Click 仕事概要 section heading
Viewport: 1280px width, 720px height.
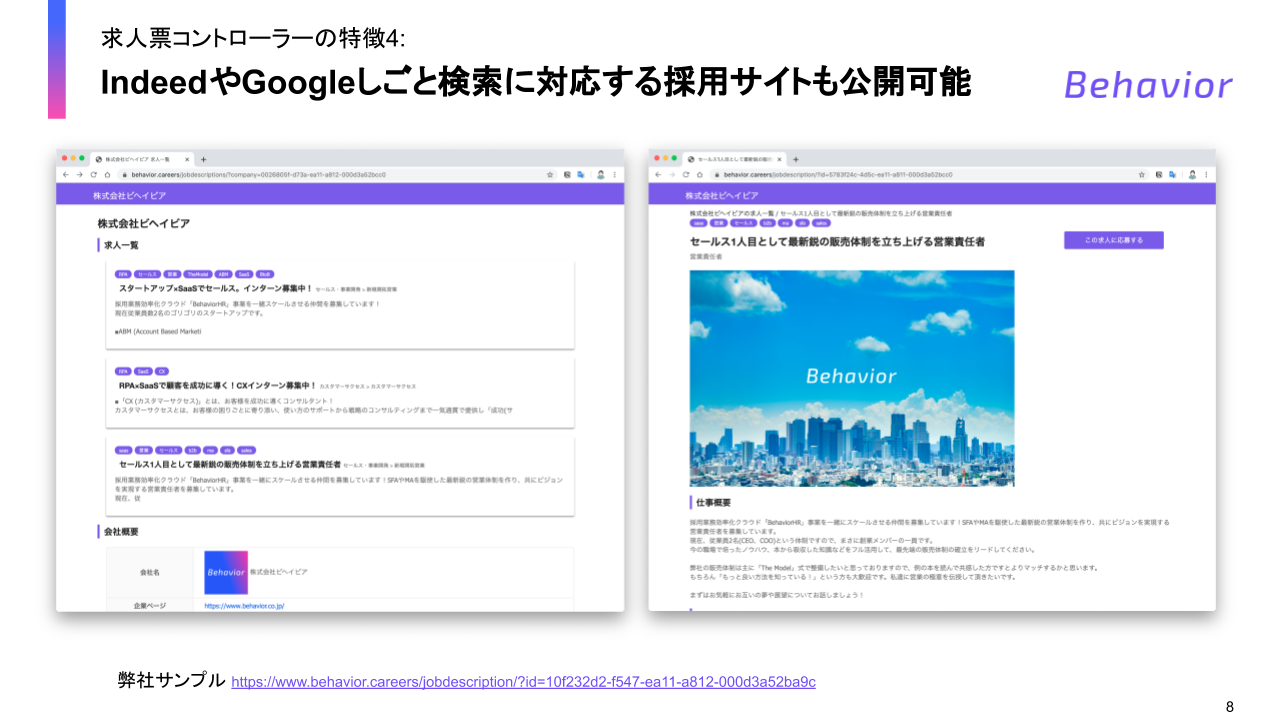click(713, 503)
